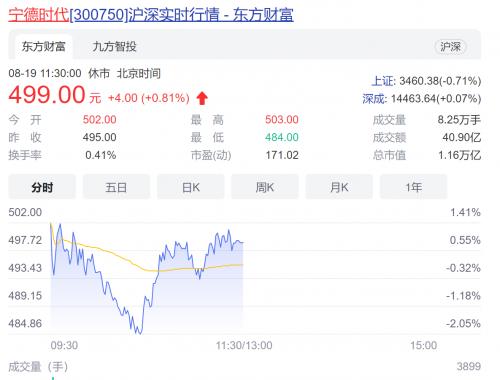Select the 分时 chart view
Image resolution: width=500 pixels, height=380 pixels.
coord(42,187)
